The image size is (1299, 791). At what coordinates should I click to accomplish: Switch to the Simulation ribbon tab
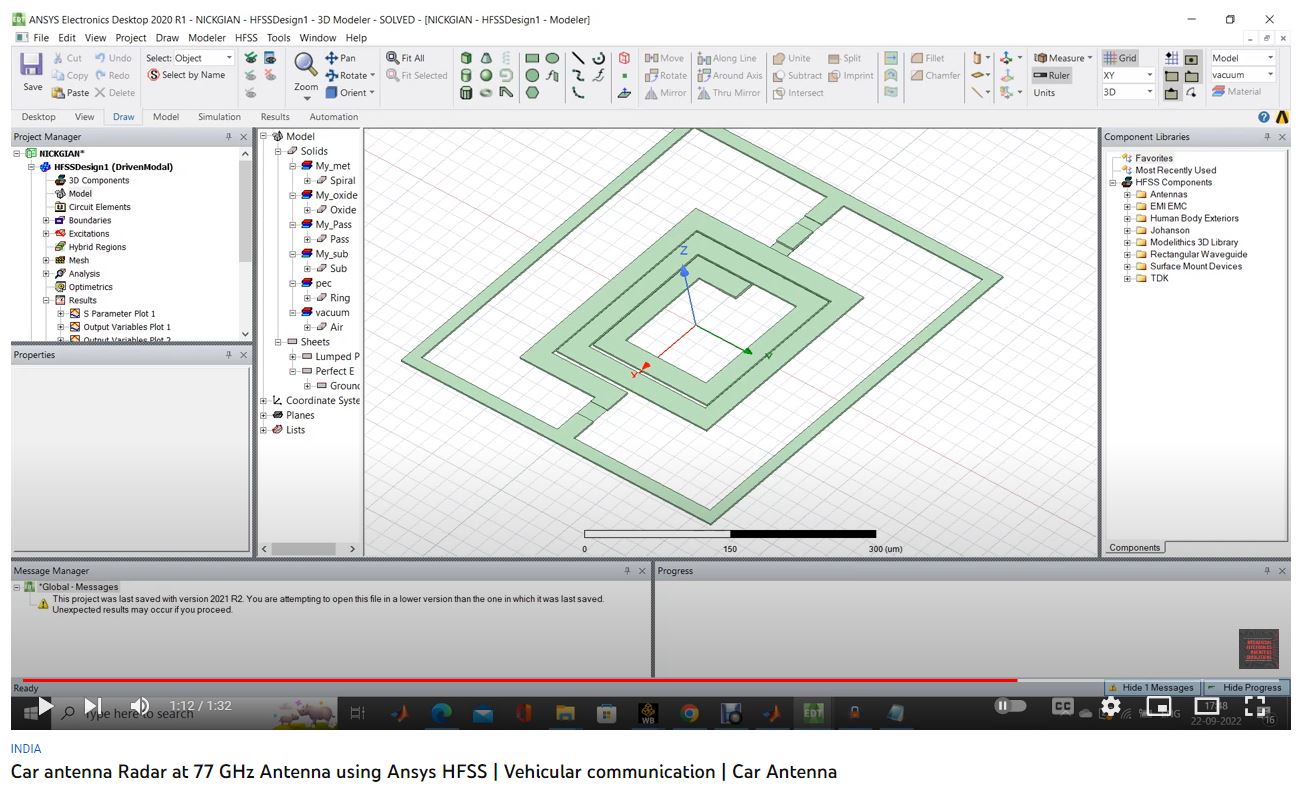pyautogui.click(x=219, y=117)
